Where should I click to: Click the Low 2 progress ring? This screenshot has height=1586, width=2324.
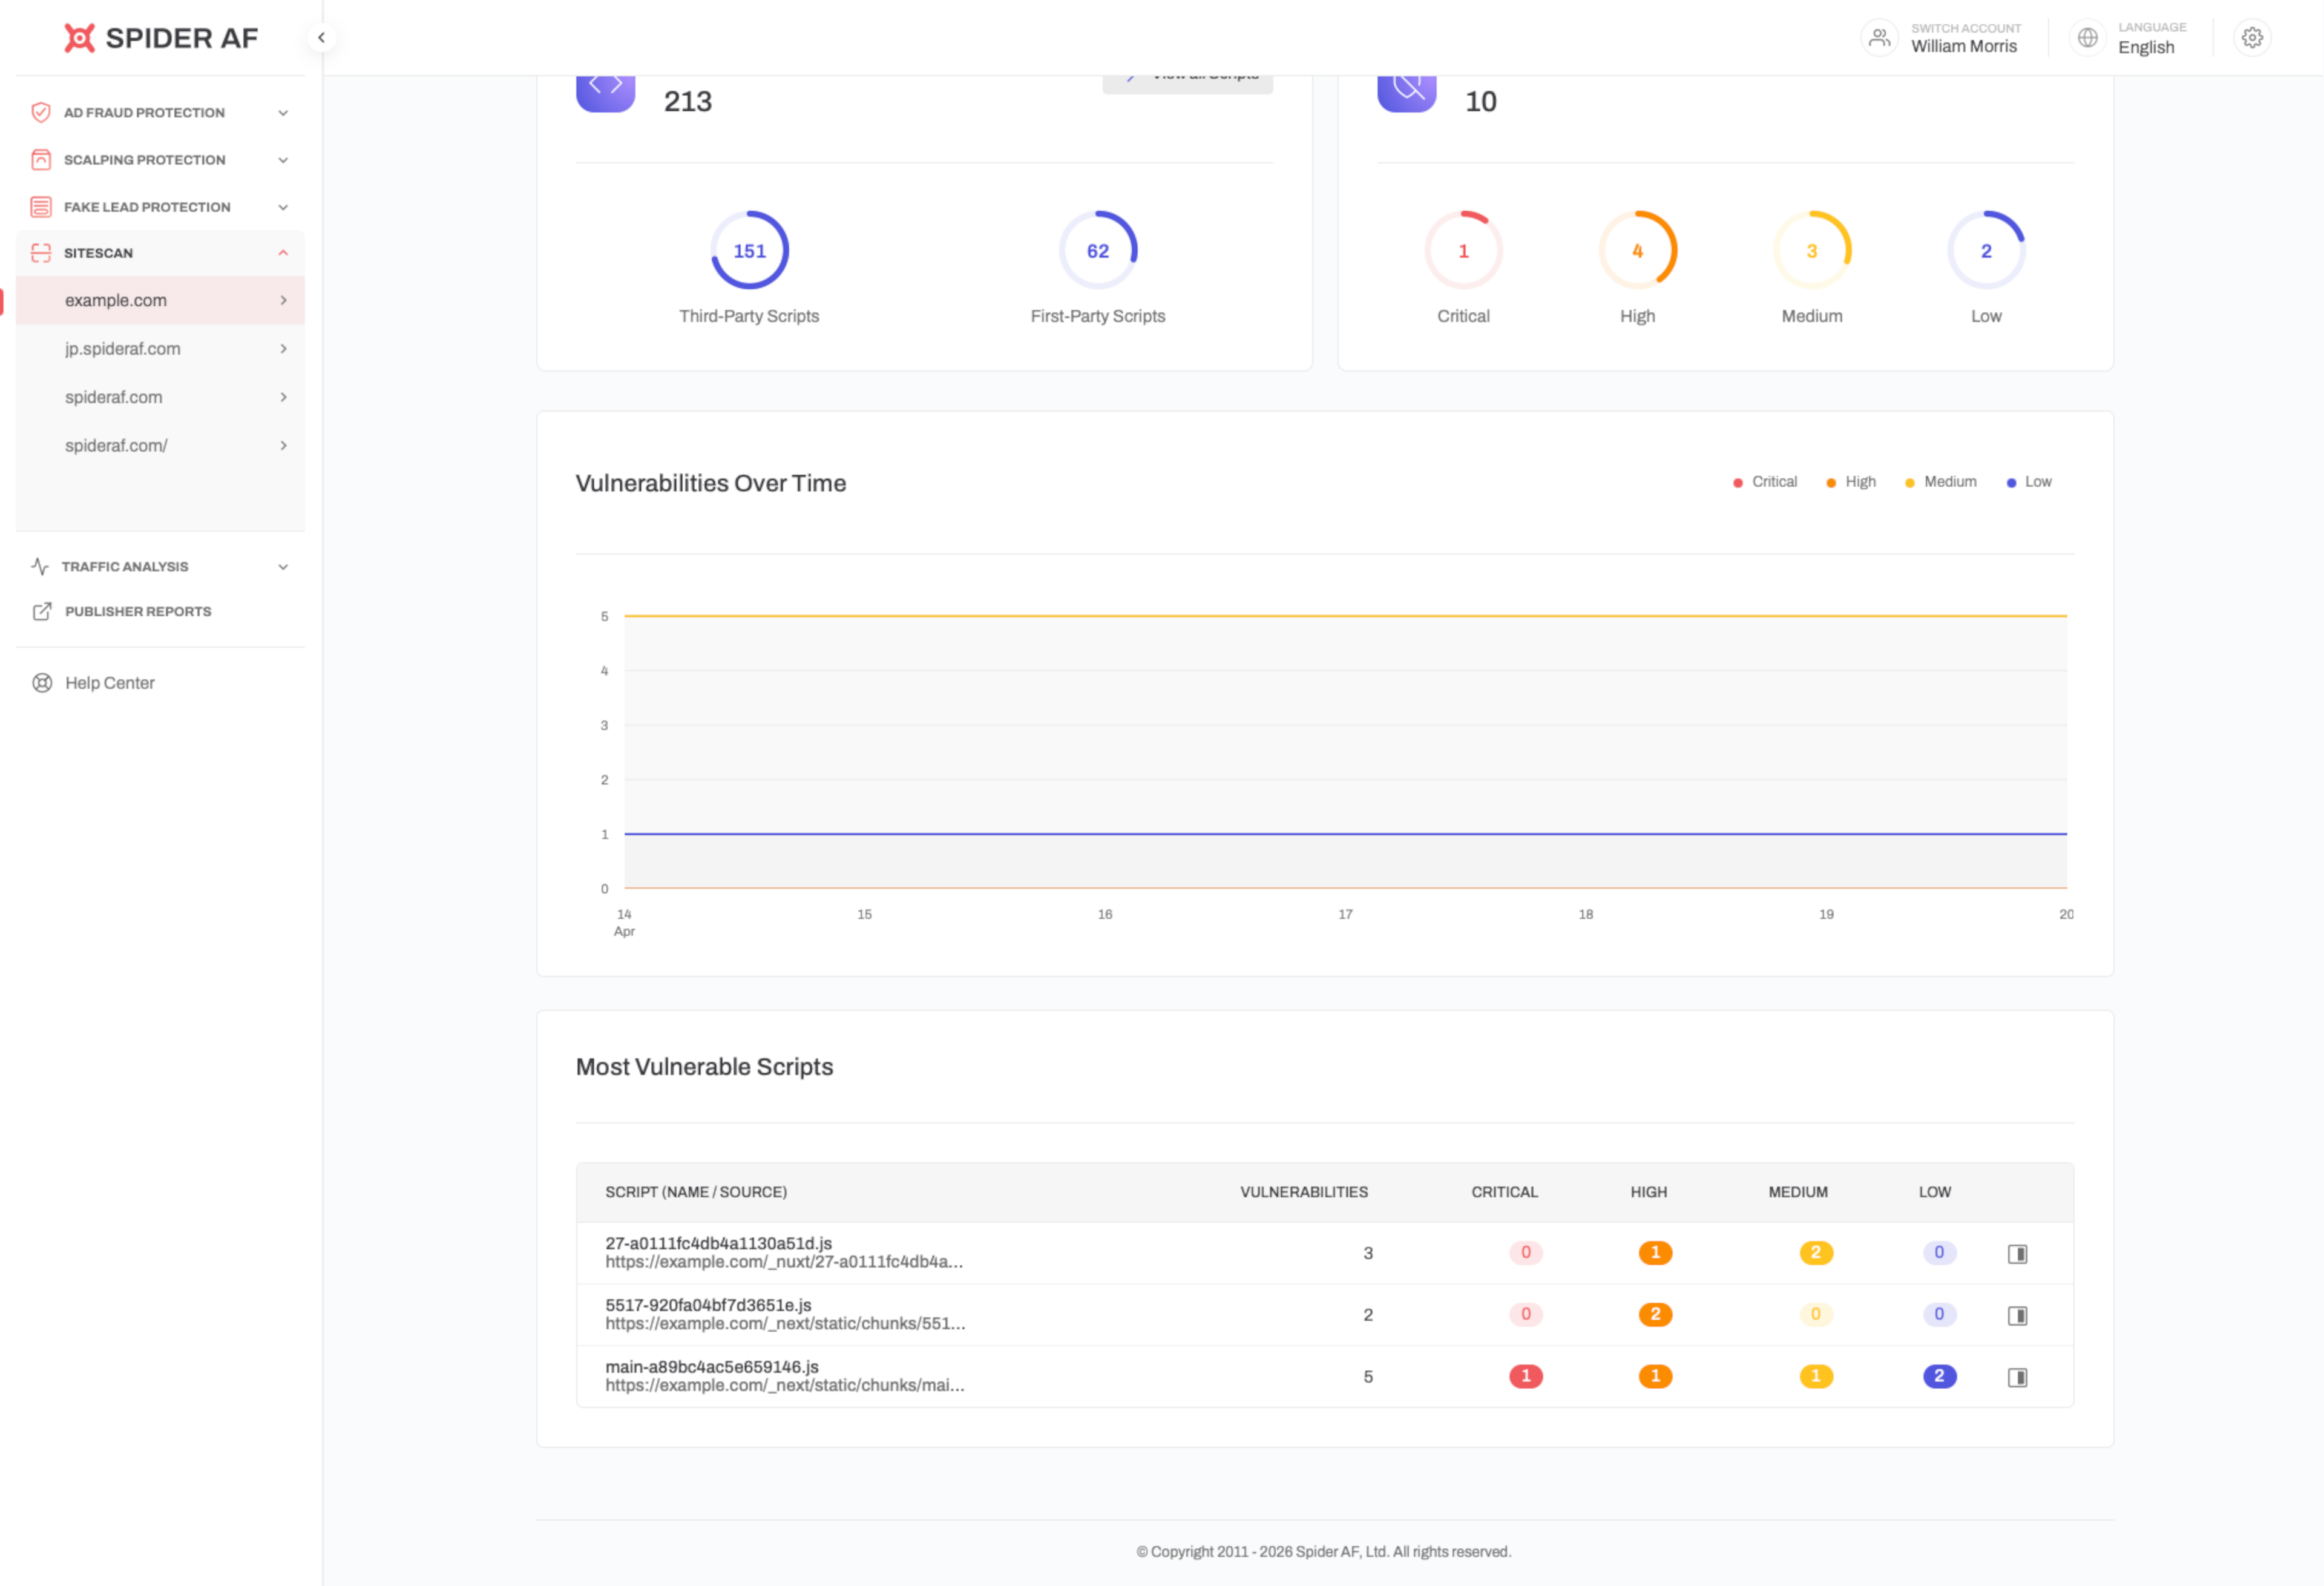click(1987, 250)
